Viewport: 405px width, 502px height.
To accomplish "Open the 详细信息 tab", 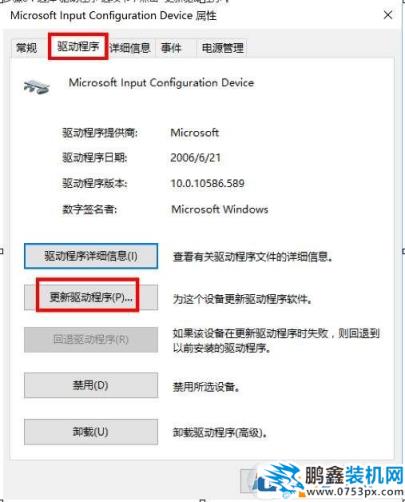I will point(130,48).
